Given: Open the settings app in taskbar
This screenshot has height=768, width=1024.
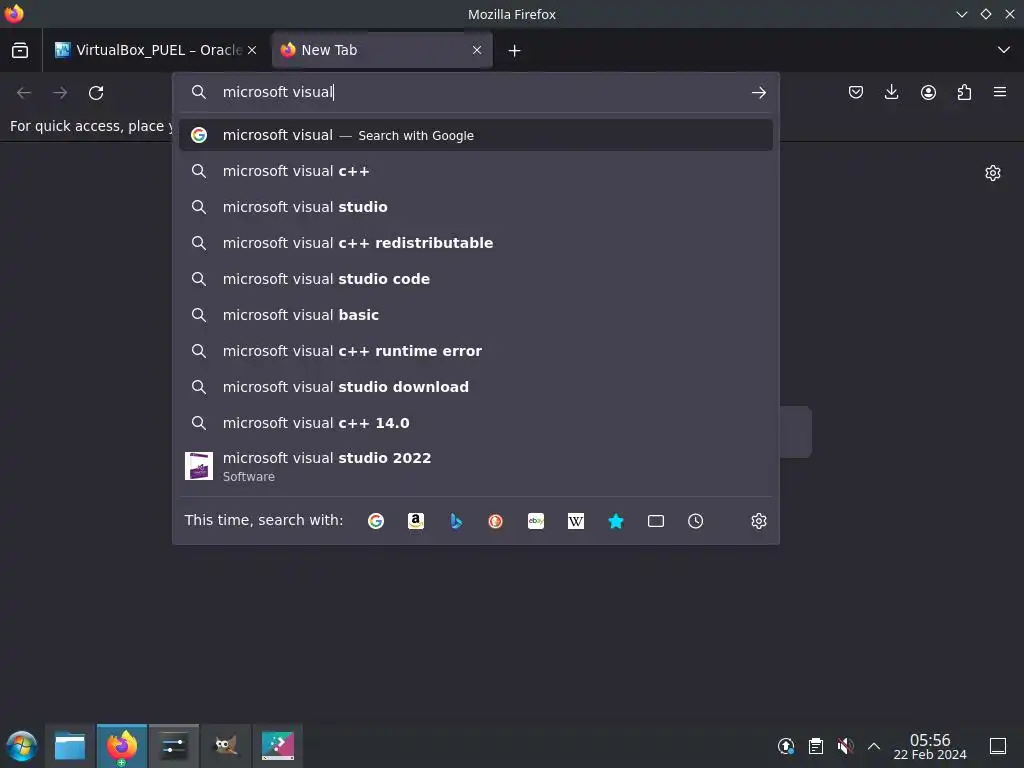Looking at the screenshot, I should (174, 746).
